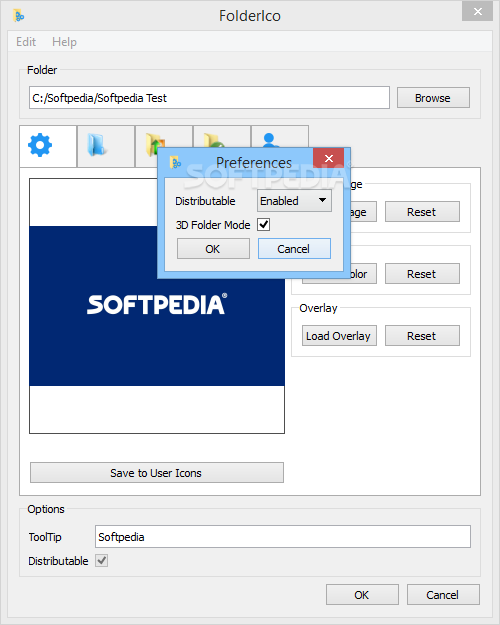This screenshot has height=625, width=500.
Task: Click the Preferences dialog title icon
Action: [x=175, y=162]
